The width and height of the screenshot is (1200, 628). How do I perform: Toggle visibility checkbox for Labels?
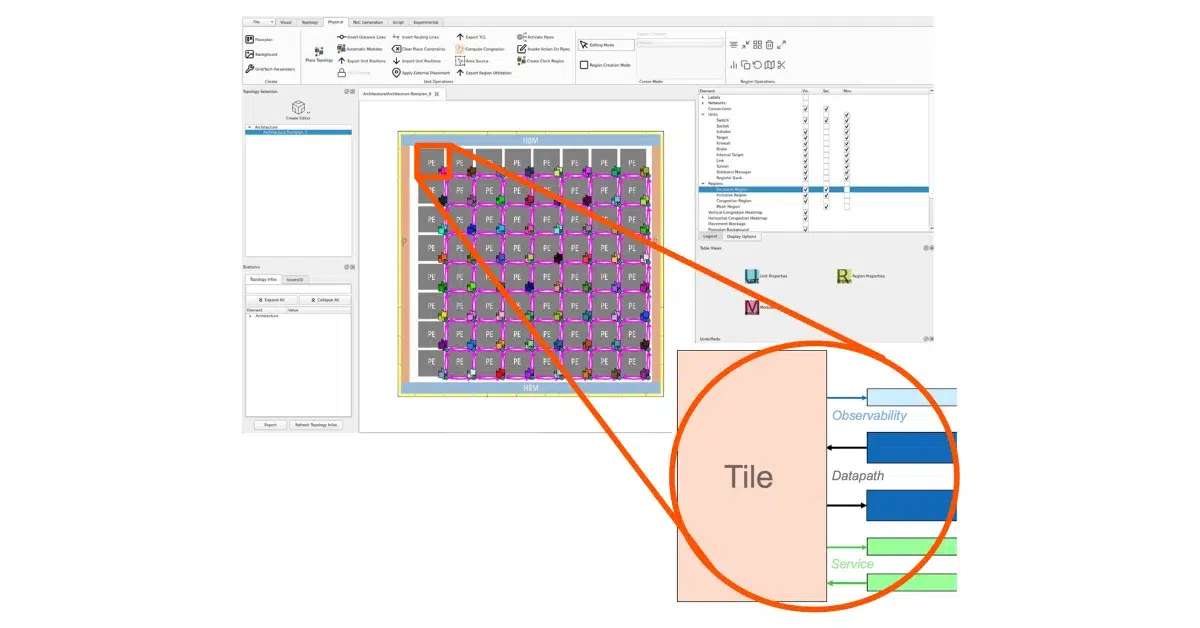pos(806,97)
